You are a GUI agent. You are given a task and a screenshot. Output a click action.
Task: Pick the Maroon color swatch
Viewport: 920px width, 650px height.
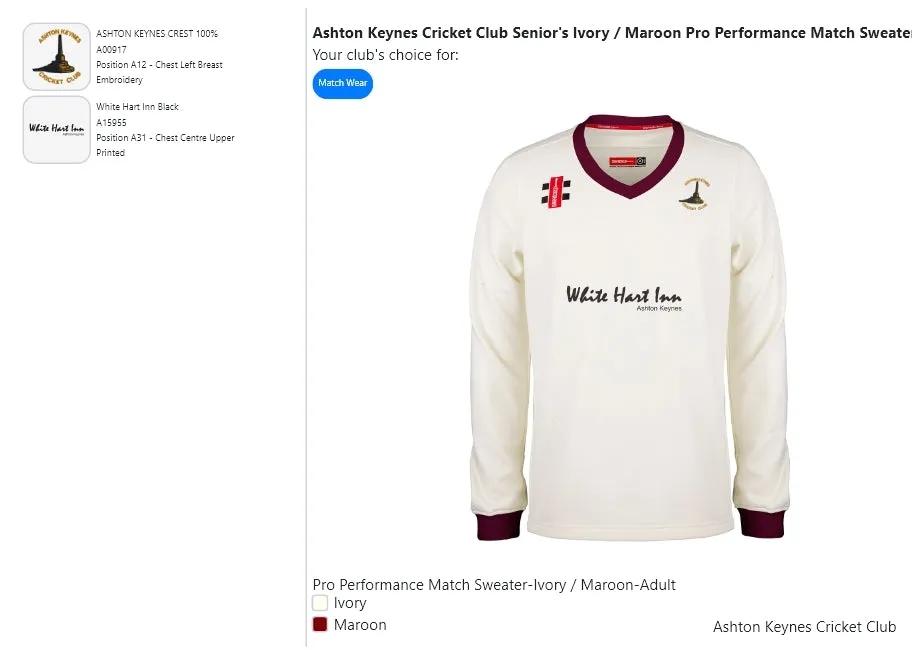[320, 624]
